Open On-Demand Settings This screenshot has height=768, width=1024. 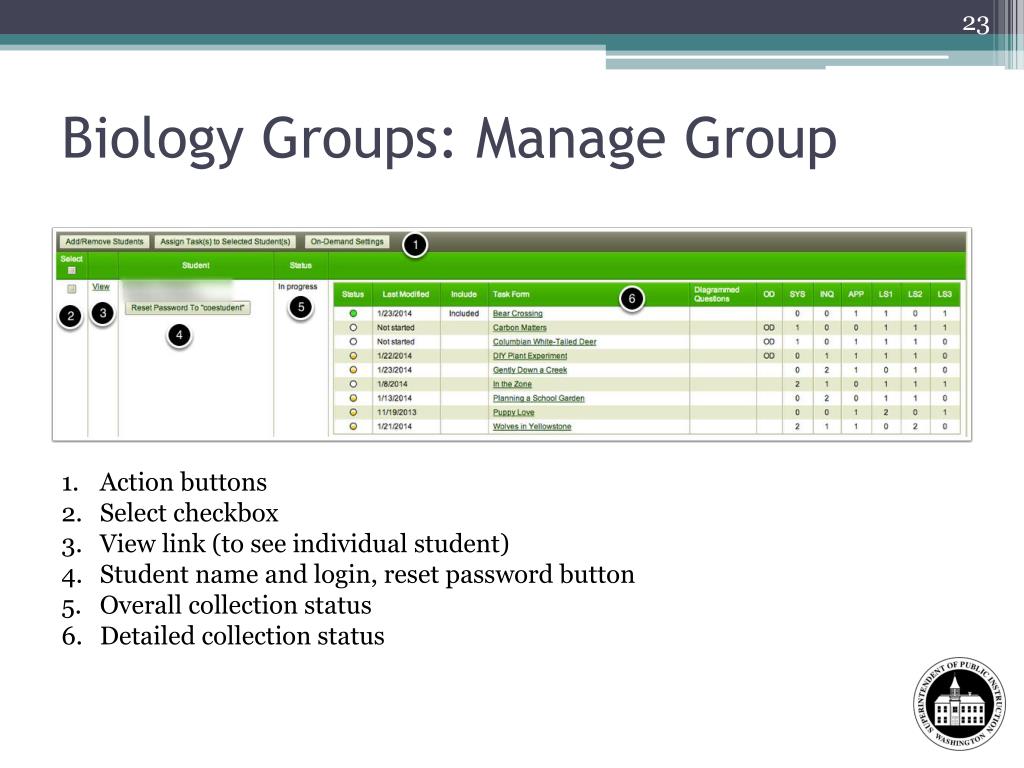tap(347, 242)
